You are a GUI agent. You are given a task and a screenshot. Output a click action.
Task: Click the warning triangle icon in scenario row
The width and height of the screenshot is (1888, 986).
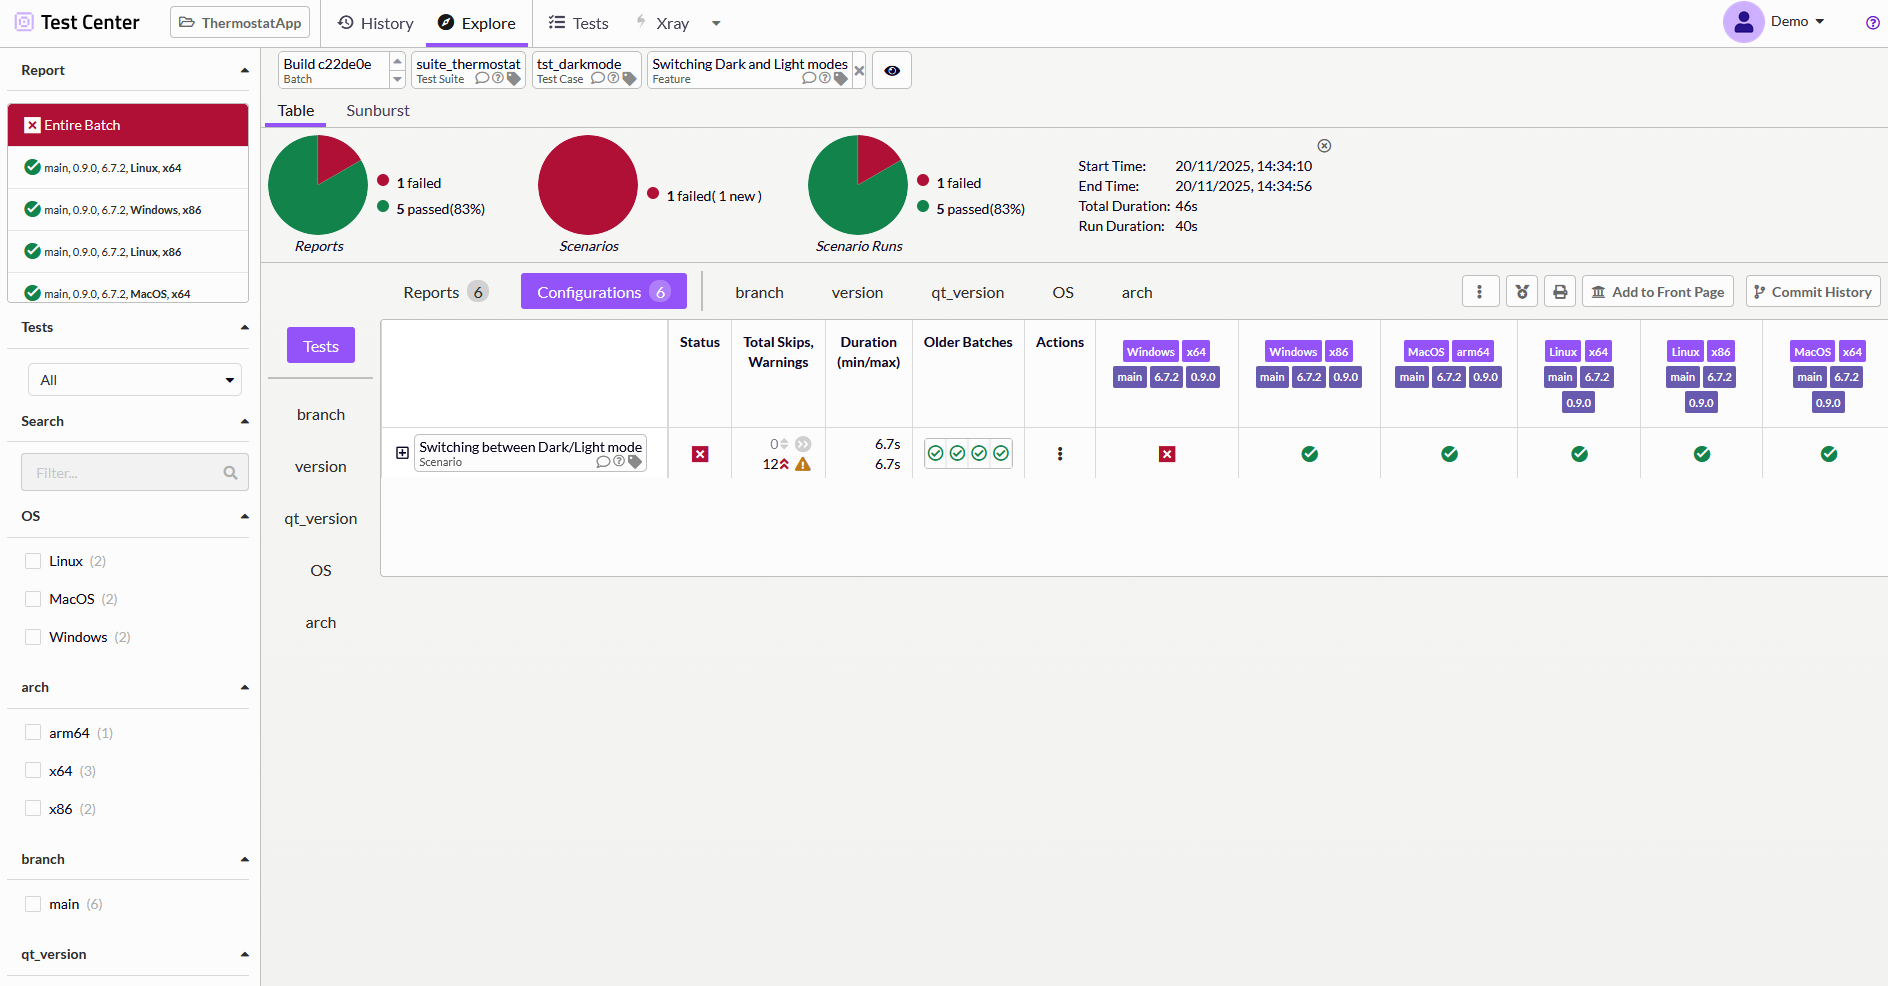803,464
